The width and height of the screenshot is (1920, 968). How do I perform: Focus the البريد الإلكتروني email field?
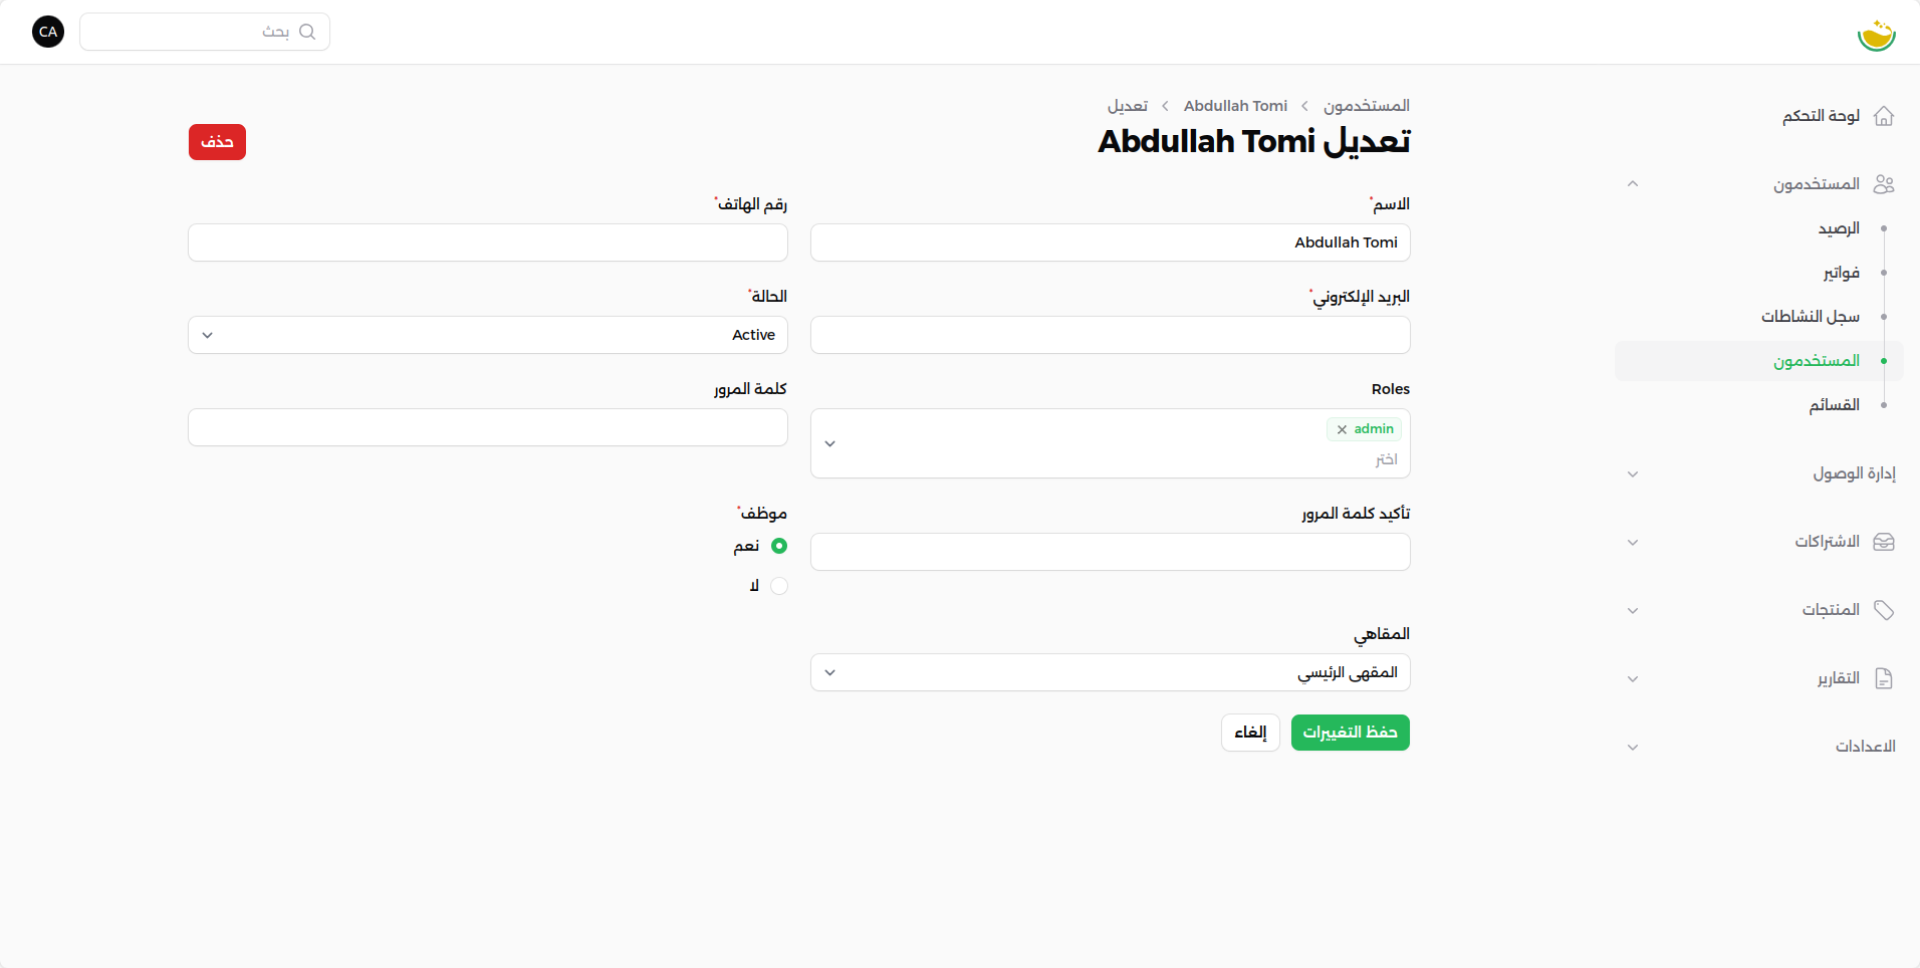[x=1110, y=335]
